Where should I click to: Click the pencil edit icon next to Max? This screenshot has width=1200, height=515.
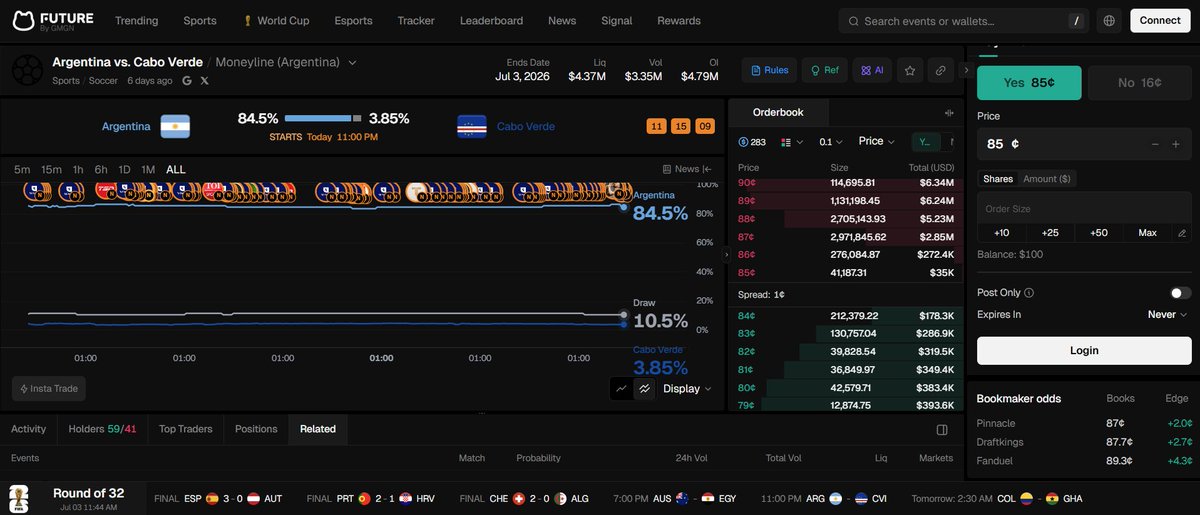tap(1182, 233)
